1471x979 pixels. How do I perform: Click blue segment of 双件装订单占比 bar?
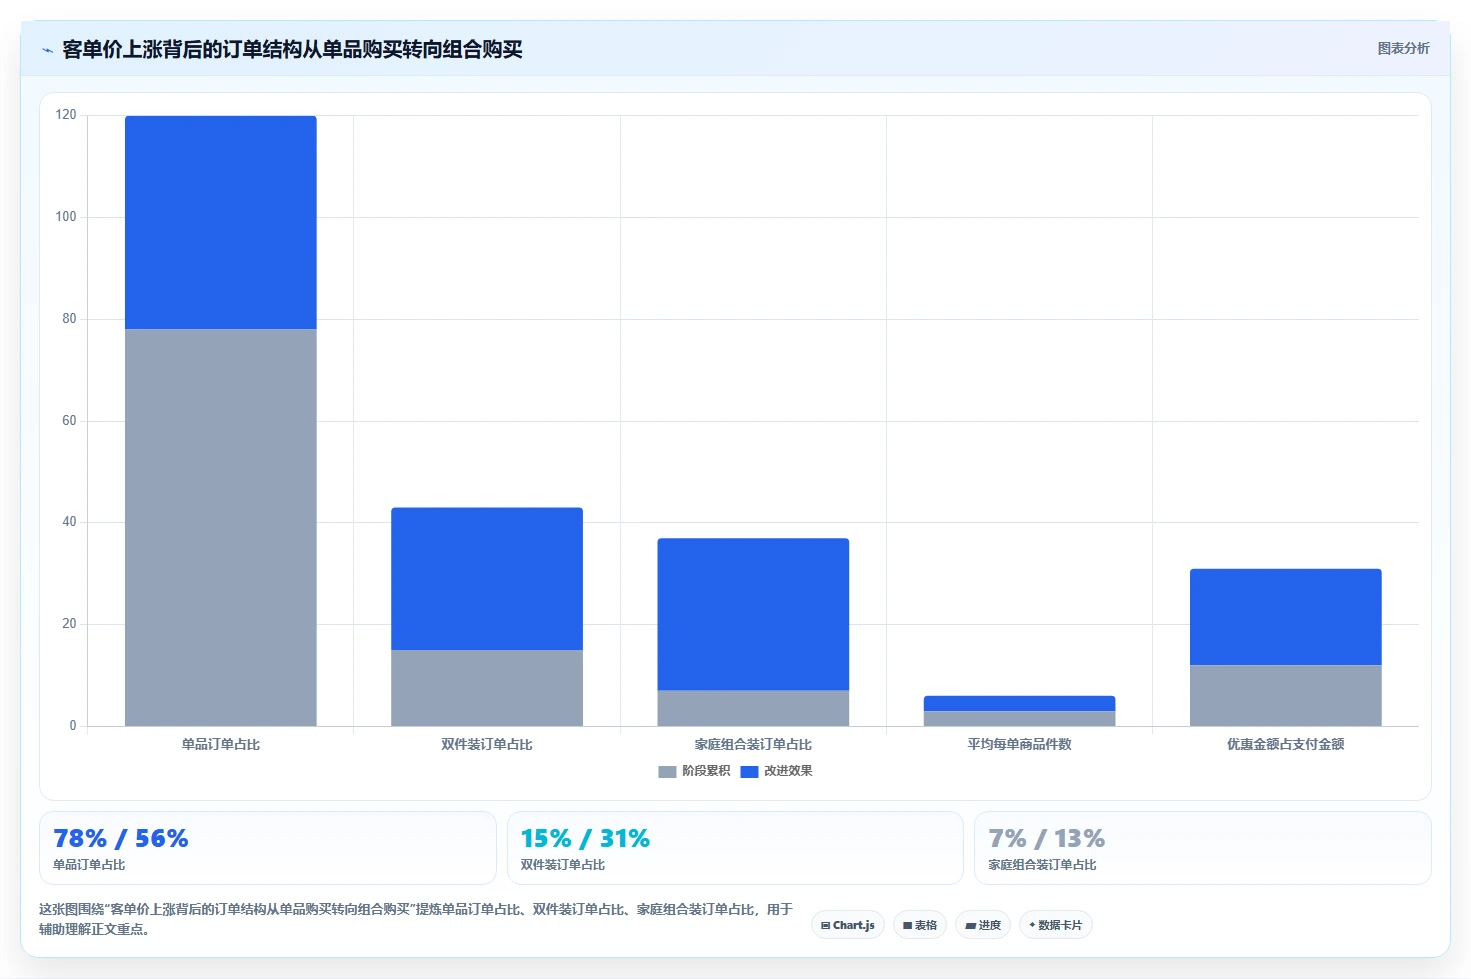click(x=487, y=579)
